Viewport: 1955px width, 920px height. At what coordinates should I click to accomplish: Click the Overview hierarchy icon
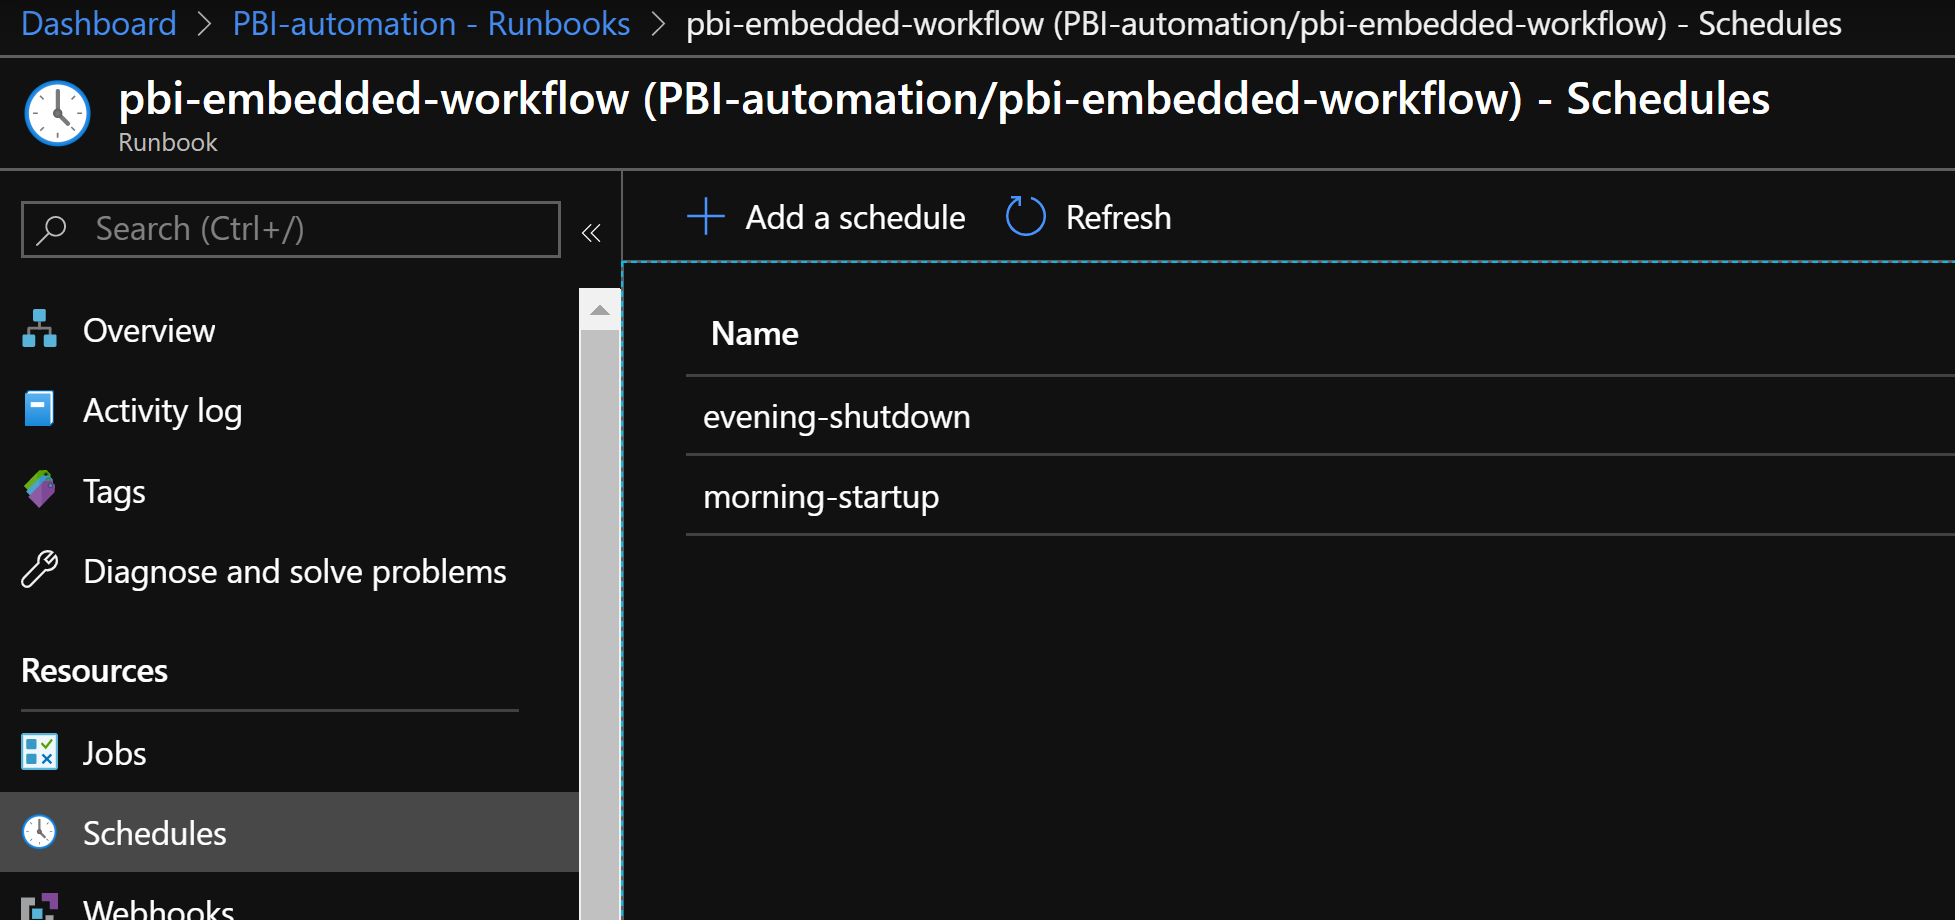pyautogui.click(x=39, y=329)
